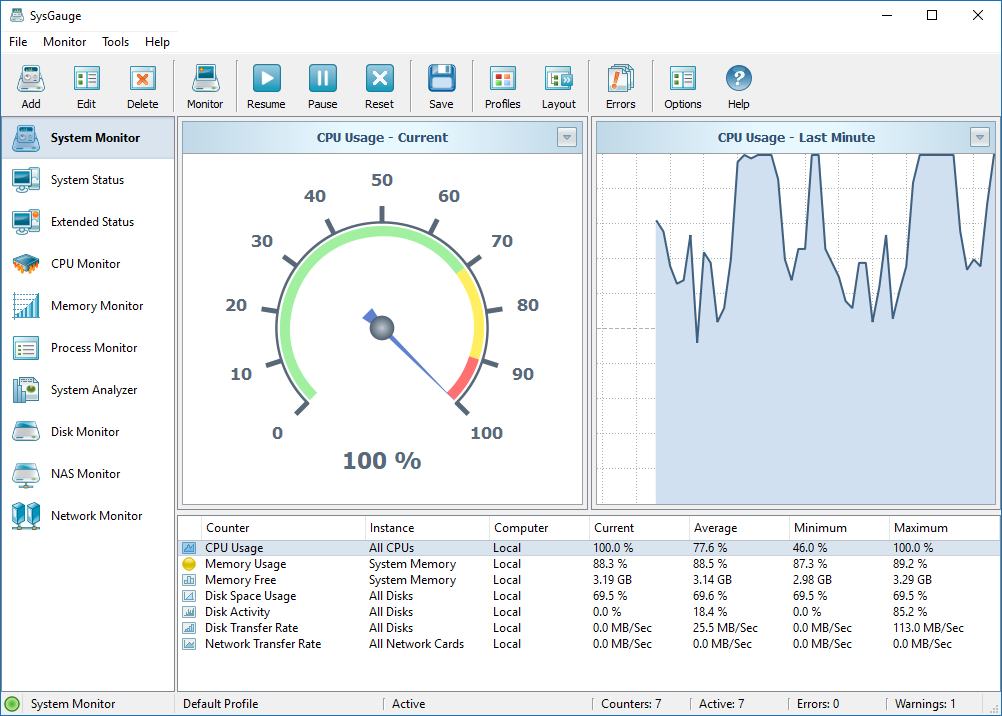
Task: Open Extended Status in the sidebar
Action: point(88,222)
